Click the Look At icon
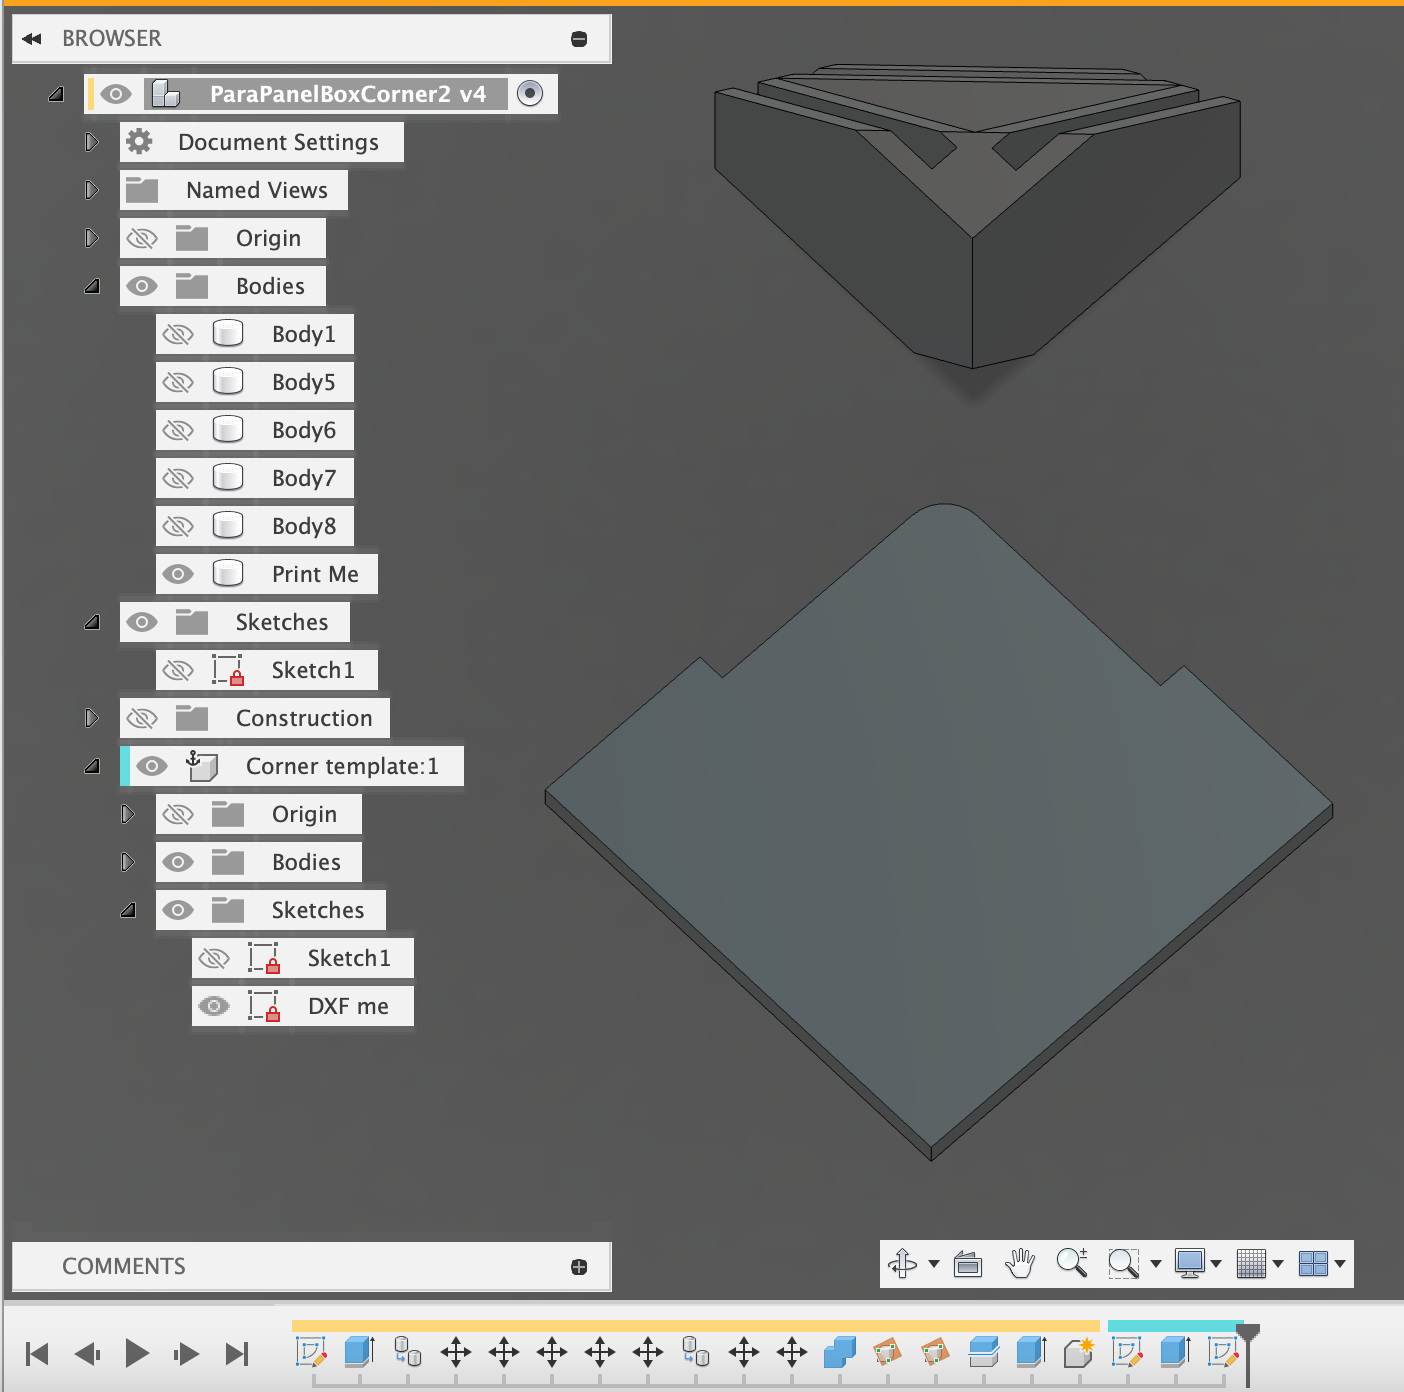 tap(967, 1264)
